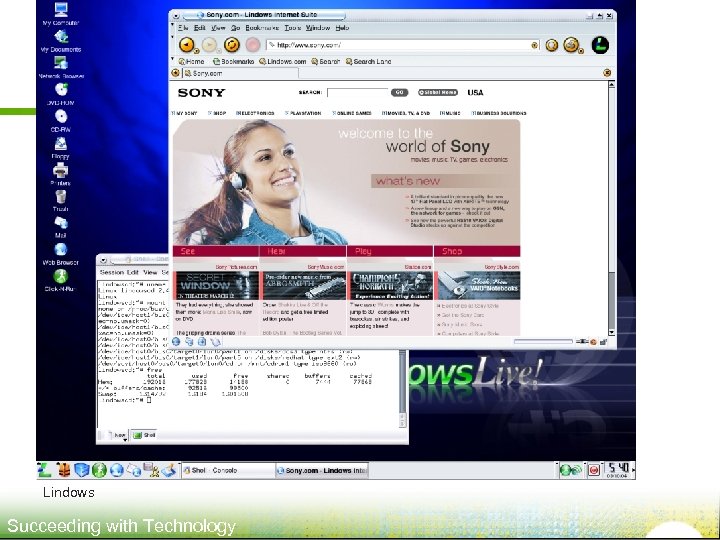
Task: Click the Lindows throbber logo in browser
Action: 600,45
